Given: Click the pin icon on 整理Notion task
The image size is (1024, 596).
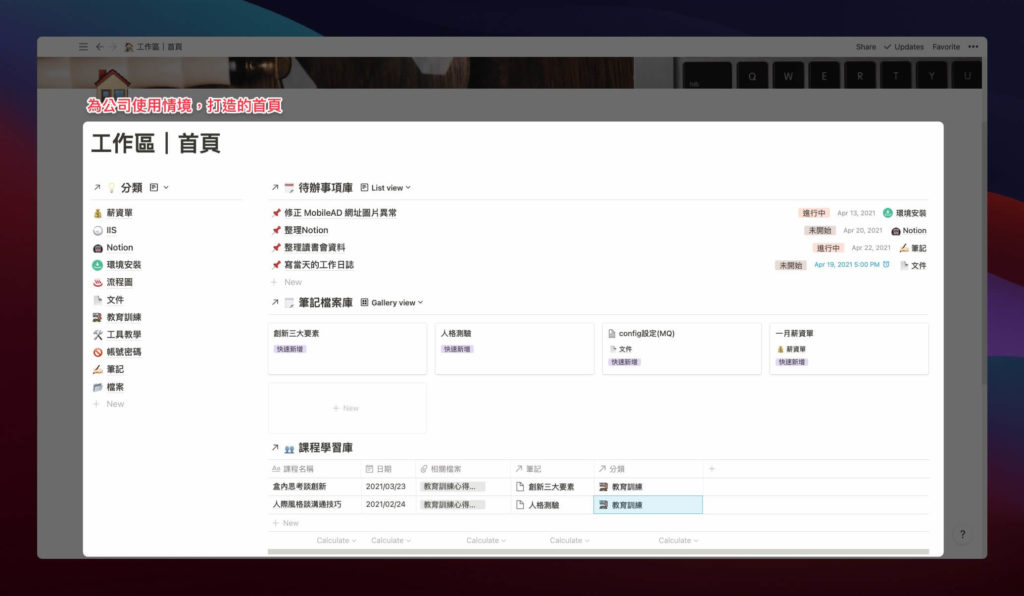Looking at the screenshot, I should [x=276, y=230].
